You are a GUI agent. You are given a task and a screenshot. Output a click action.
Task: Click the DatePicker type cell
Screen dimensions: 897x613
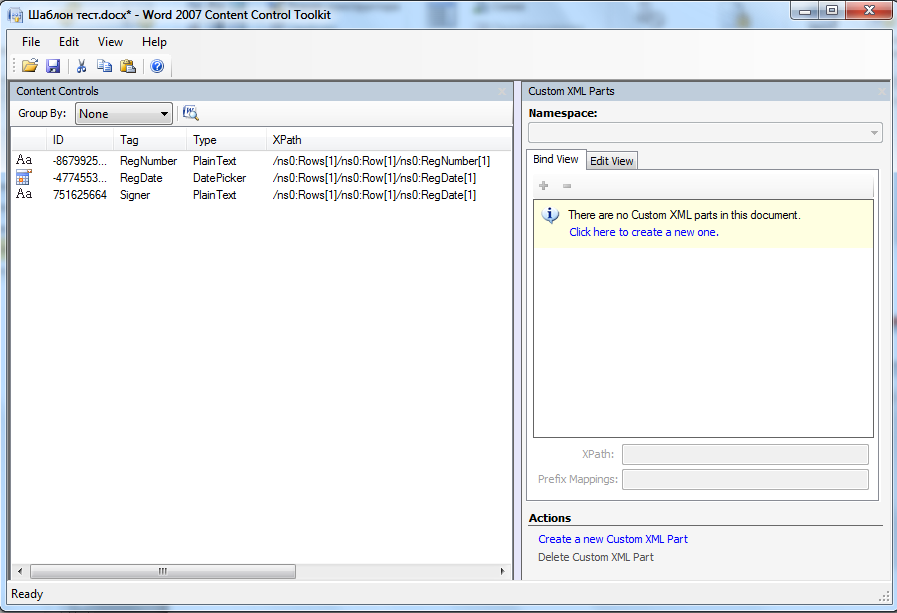(x=219, y=178)
